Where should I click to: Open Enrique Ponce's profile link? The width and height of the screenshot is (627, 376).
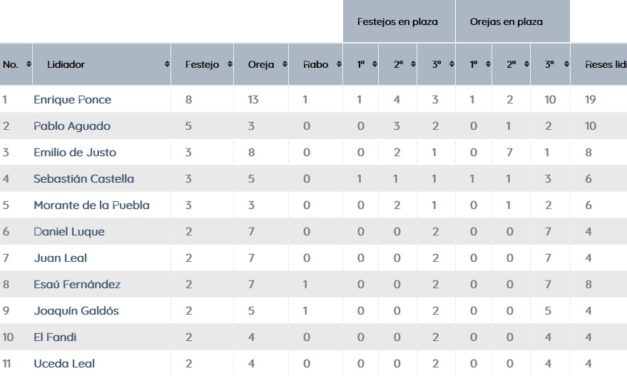point(72,100)
